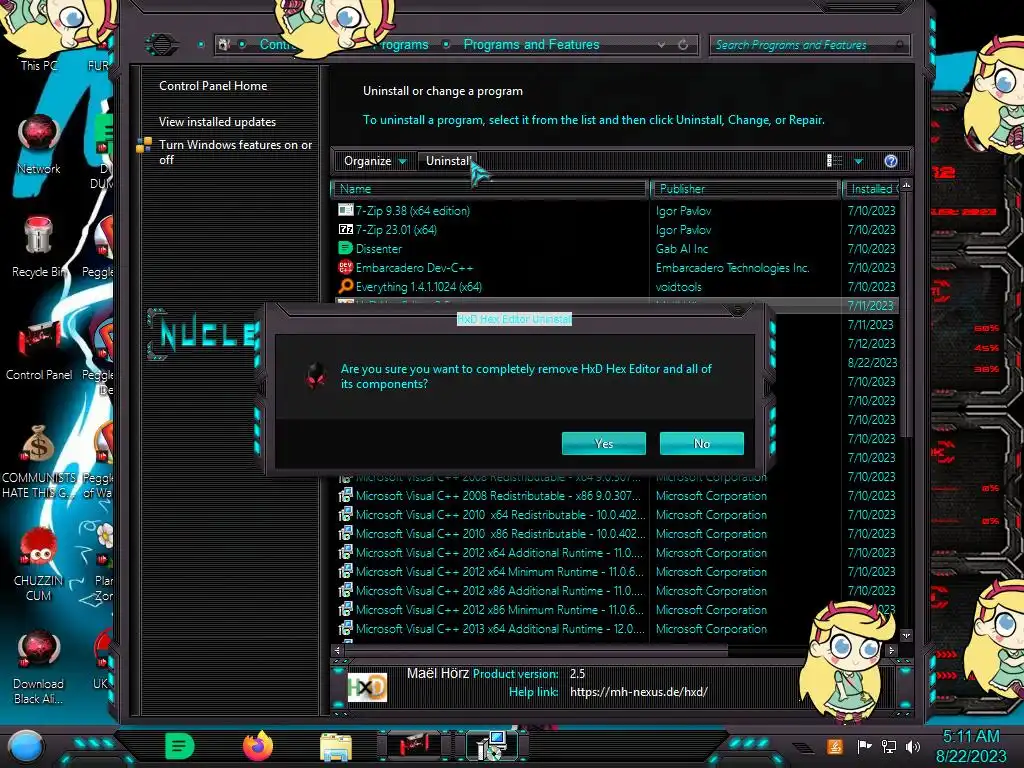Viewport: 1024px width, 768px height.
Task: Click the help link https://mh-nexus.de/hxd/
Action: (638, 692)
